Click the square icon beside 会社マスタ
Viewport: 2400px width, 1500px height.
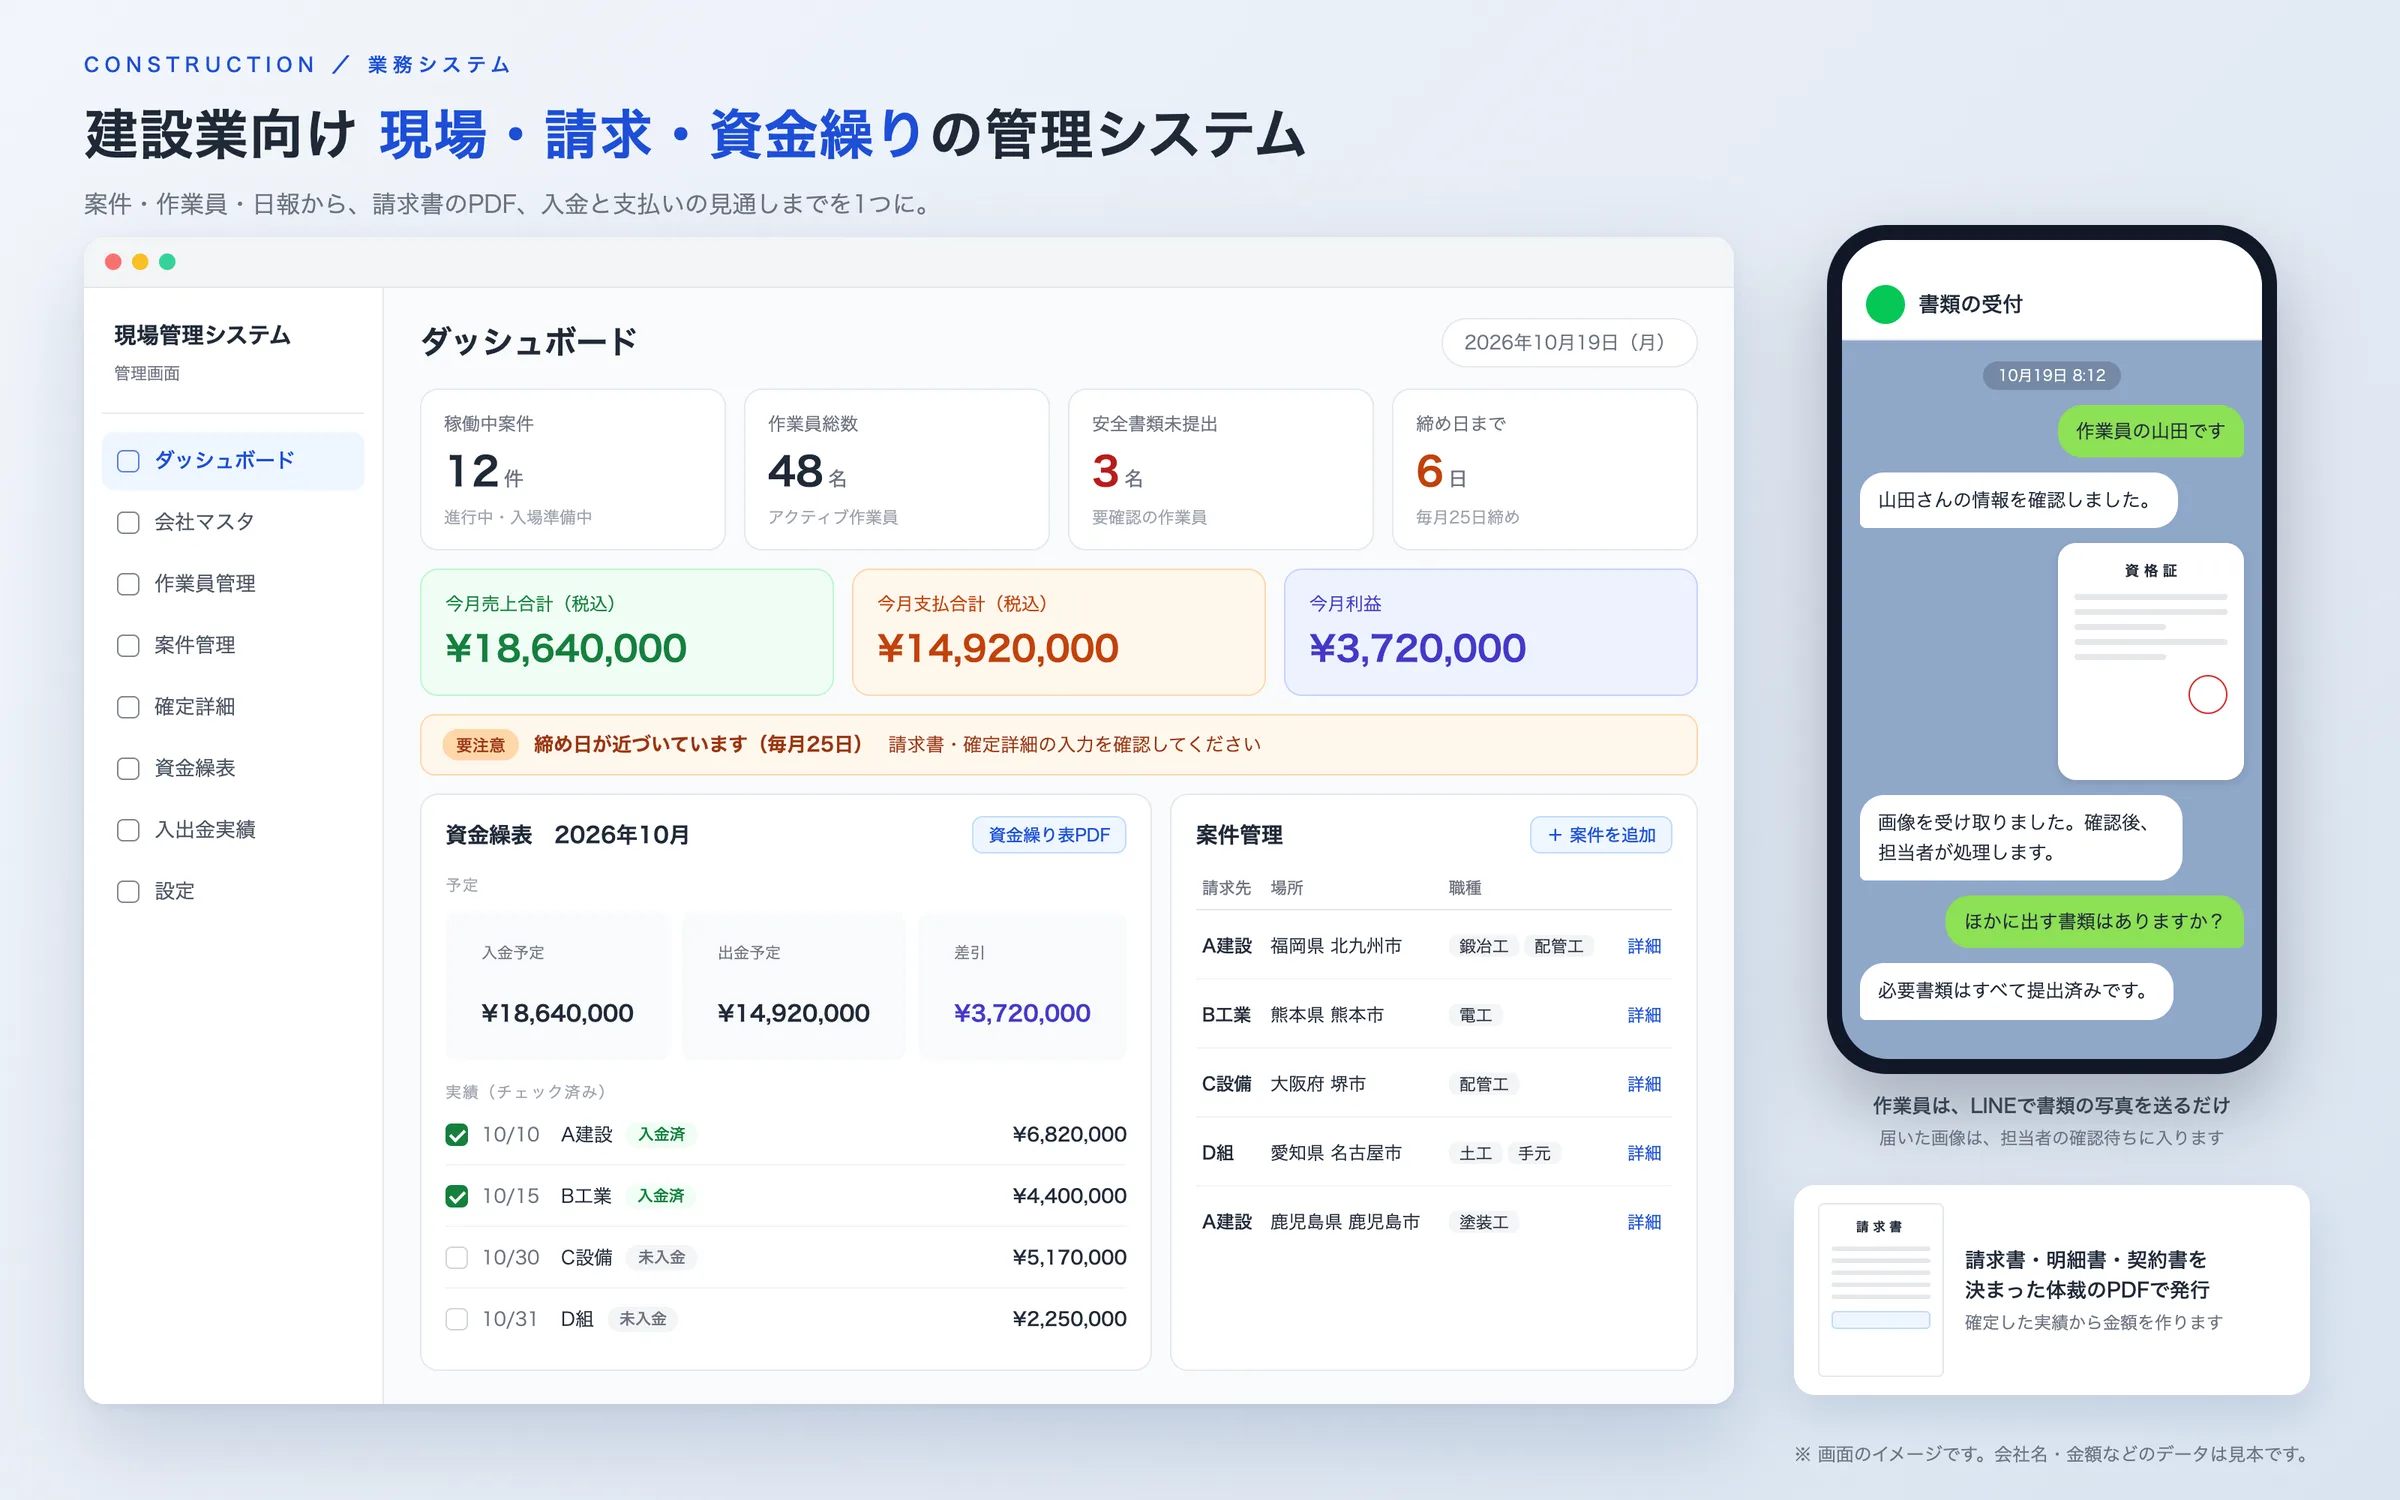coord(128,523)
